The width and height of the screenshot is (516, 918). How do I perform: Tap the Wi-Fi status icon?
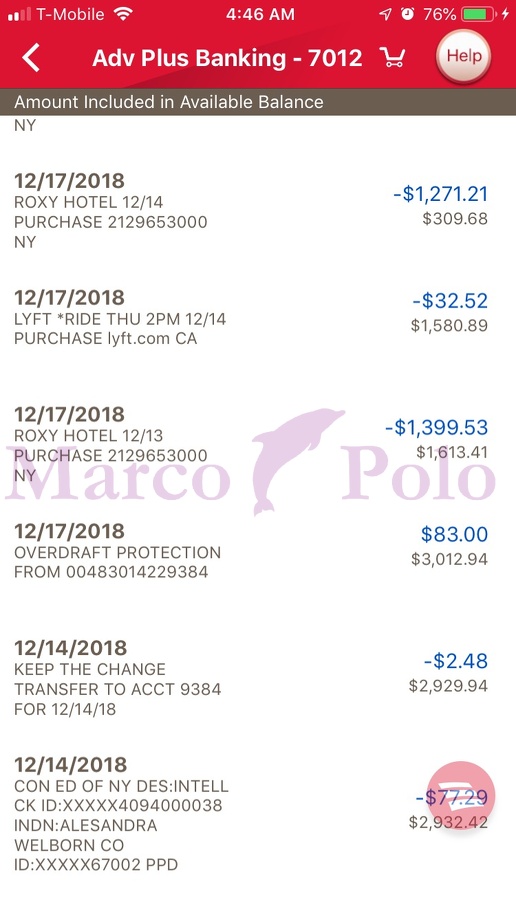coord(123,14)
